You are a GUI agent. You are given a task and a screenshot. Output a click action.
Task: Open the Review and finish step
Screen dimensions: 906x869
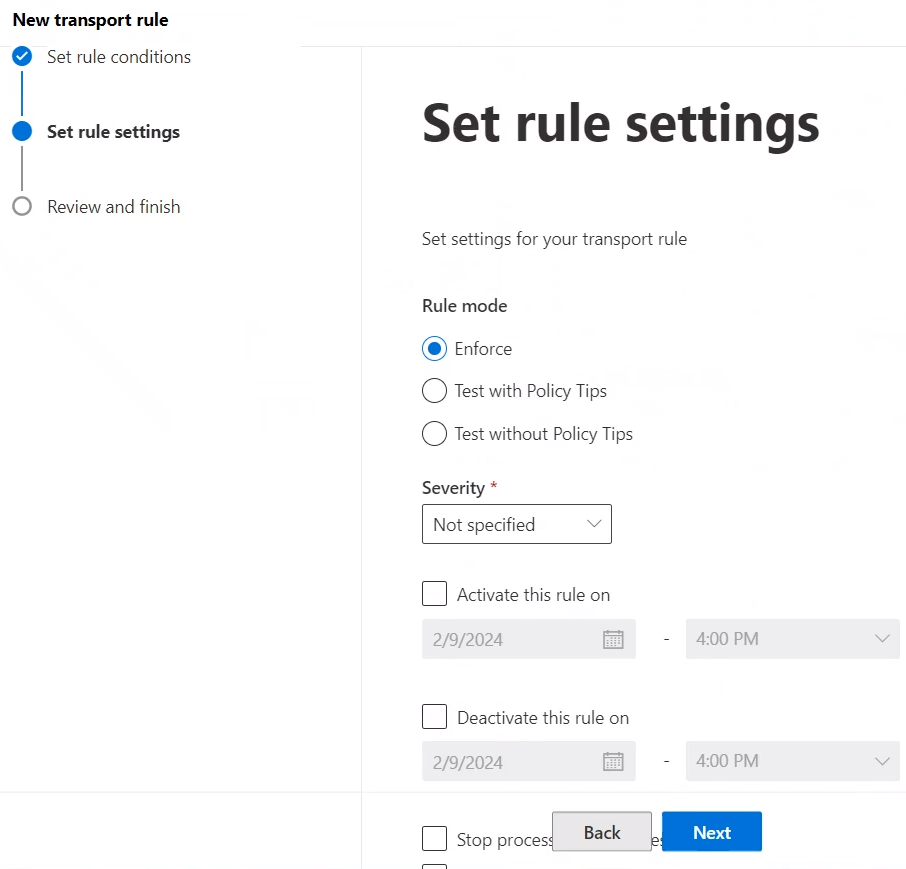[113, 207]
